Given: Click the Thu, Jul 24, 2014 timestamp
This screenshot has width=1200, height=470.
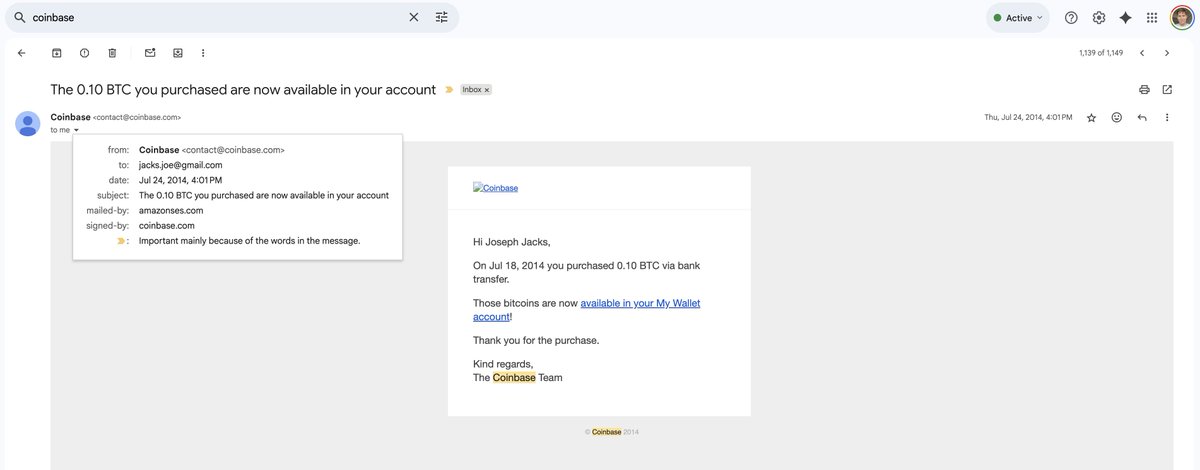Looking at the screenshot, I should [1028, 117].
